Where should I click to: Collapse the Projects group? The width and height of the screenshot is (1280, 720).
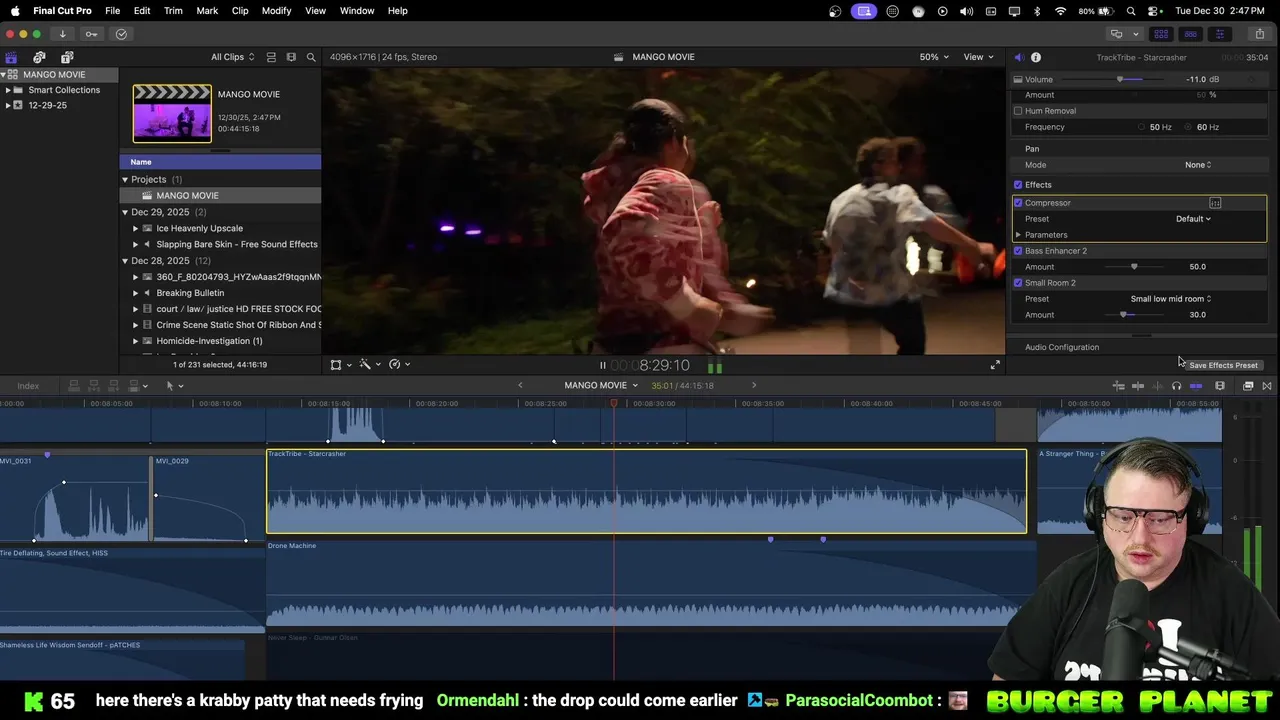click(x=125, y=180)
